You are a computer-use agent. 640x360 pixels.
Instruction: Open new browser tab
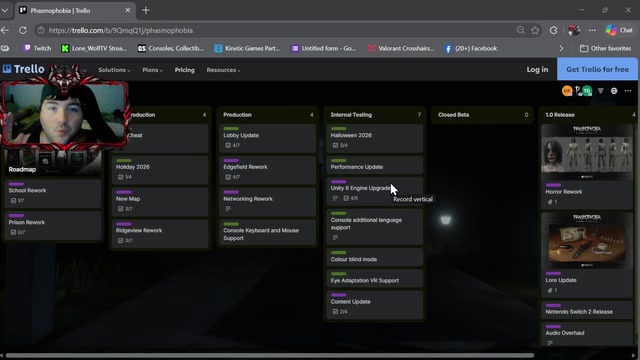(146, 10)
